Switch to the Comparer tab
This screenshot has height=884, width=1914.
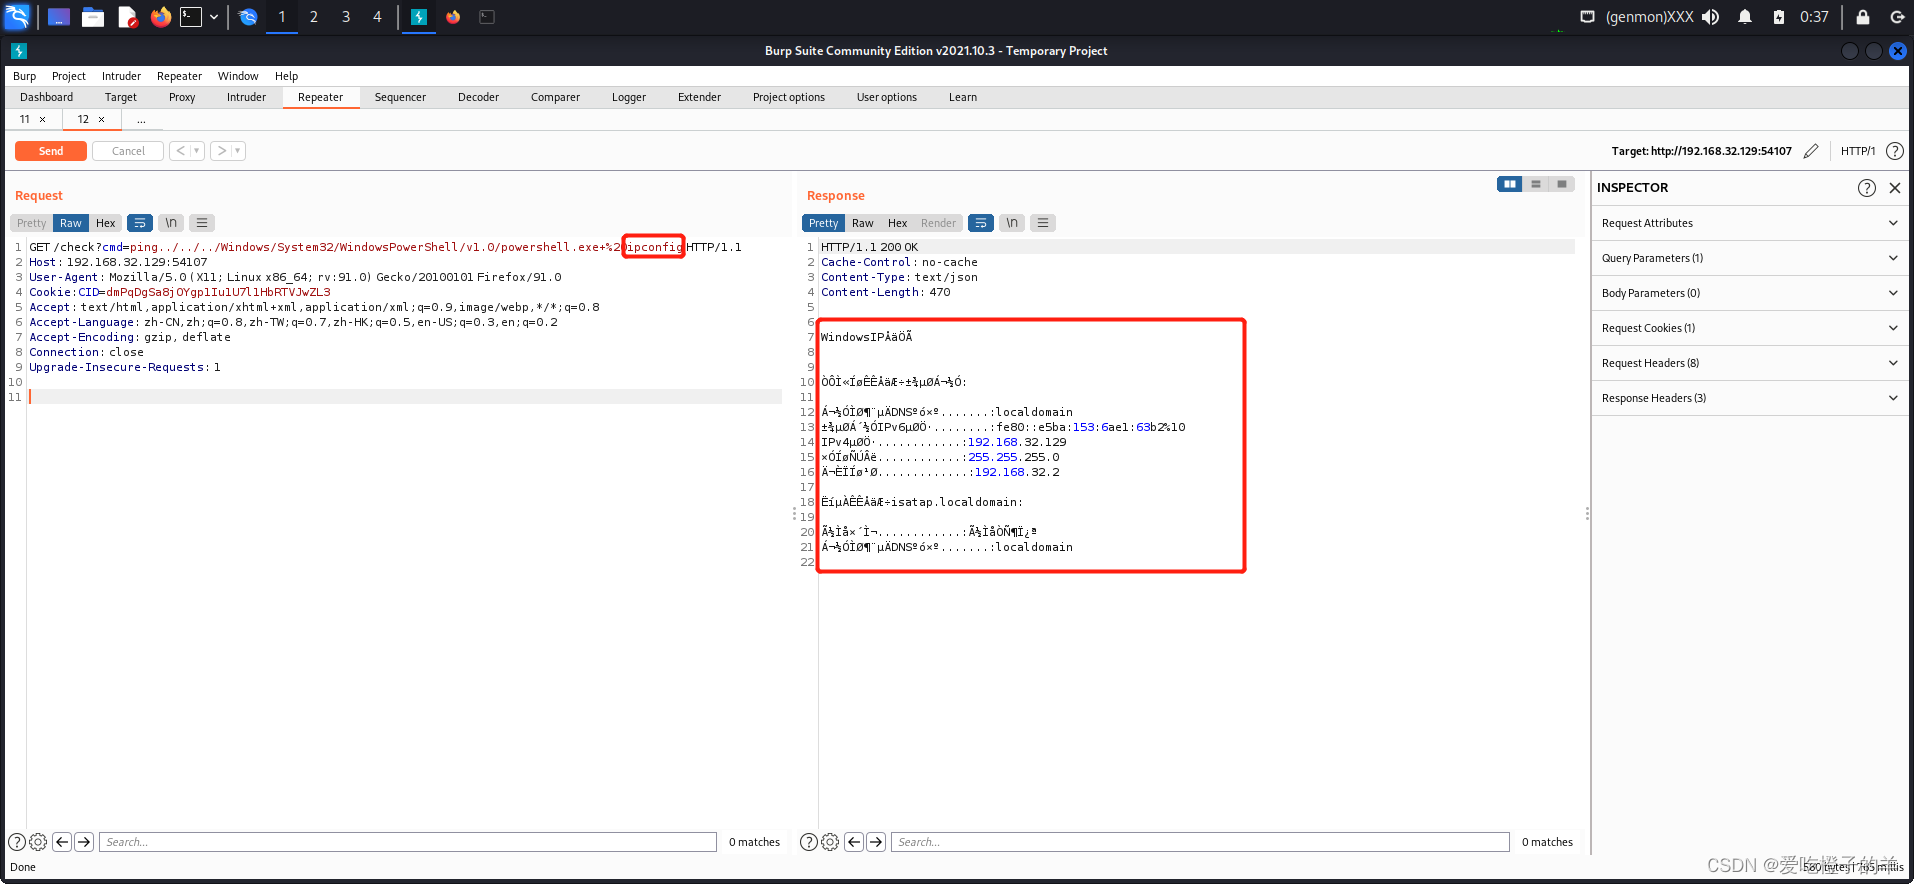(x=556, y=97)
